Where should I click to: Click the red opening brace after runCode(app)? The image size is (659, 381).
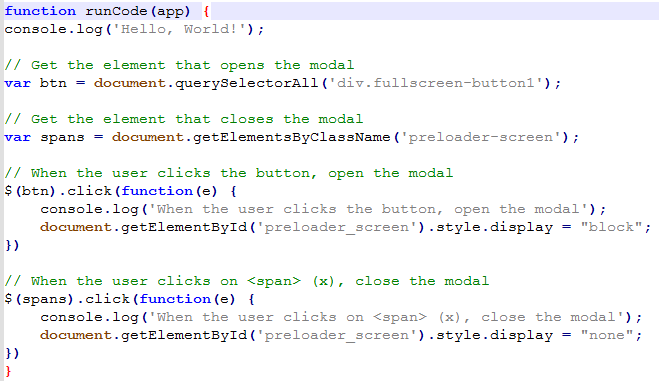[206, 11]
